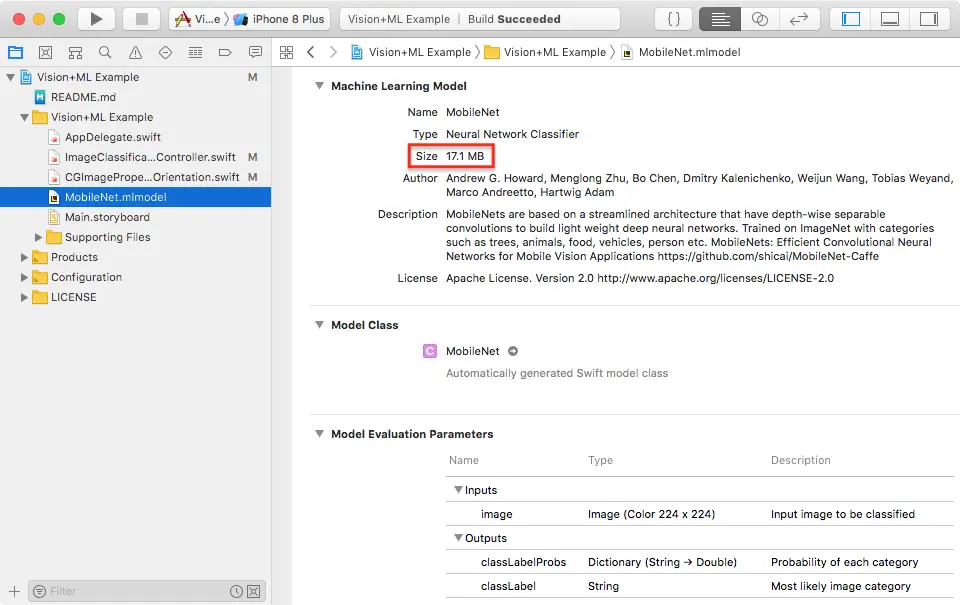Viewport: 960px width, 605px height.
Task: Show the Find navigator
Action: pyautogui.click(x=105, y=53)
